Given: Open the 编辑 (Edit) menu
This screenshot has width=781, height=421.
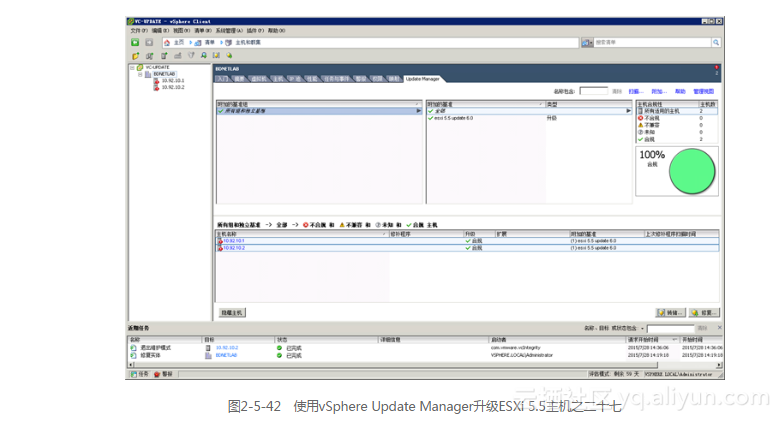Looking at the screenshot, I should pyautogui.click(x=160, y=31).
